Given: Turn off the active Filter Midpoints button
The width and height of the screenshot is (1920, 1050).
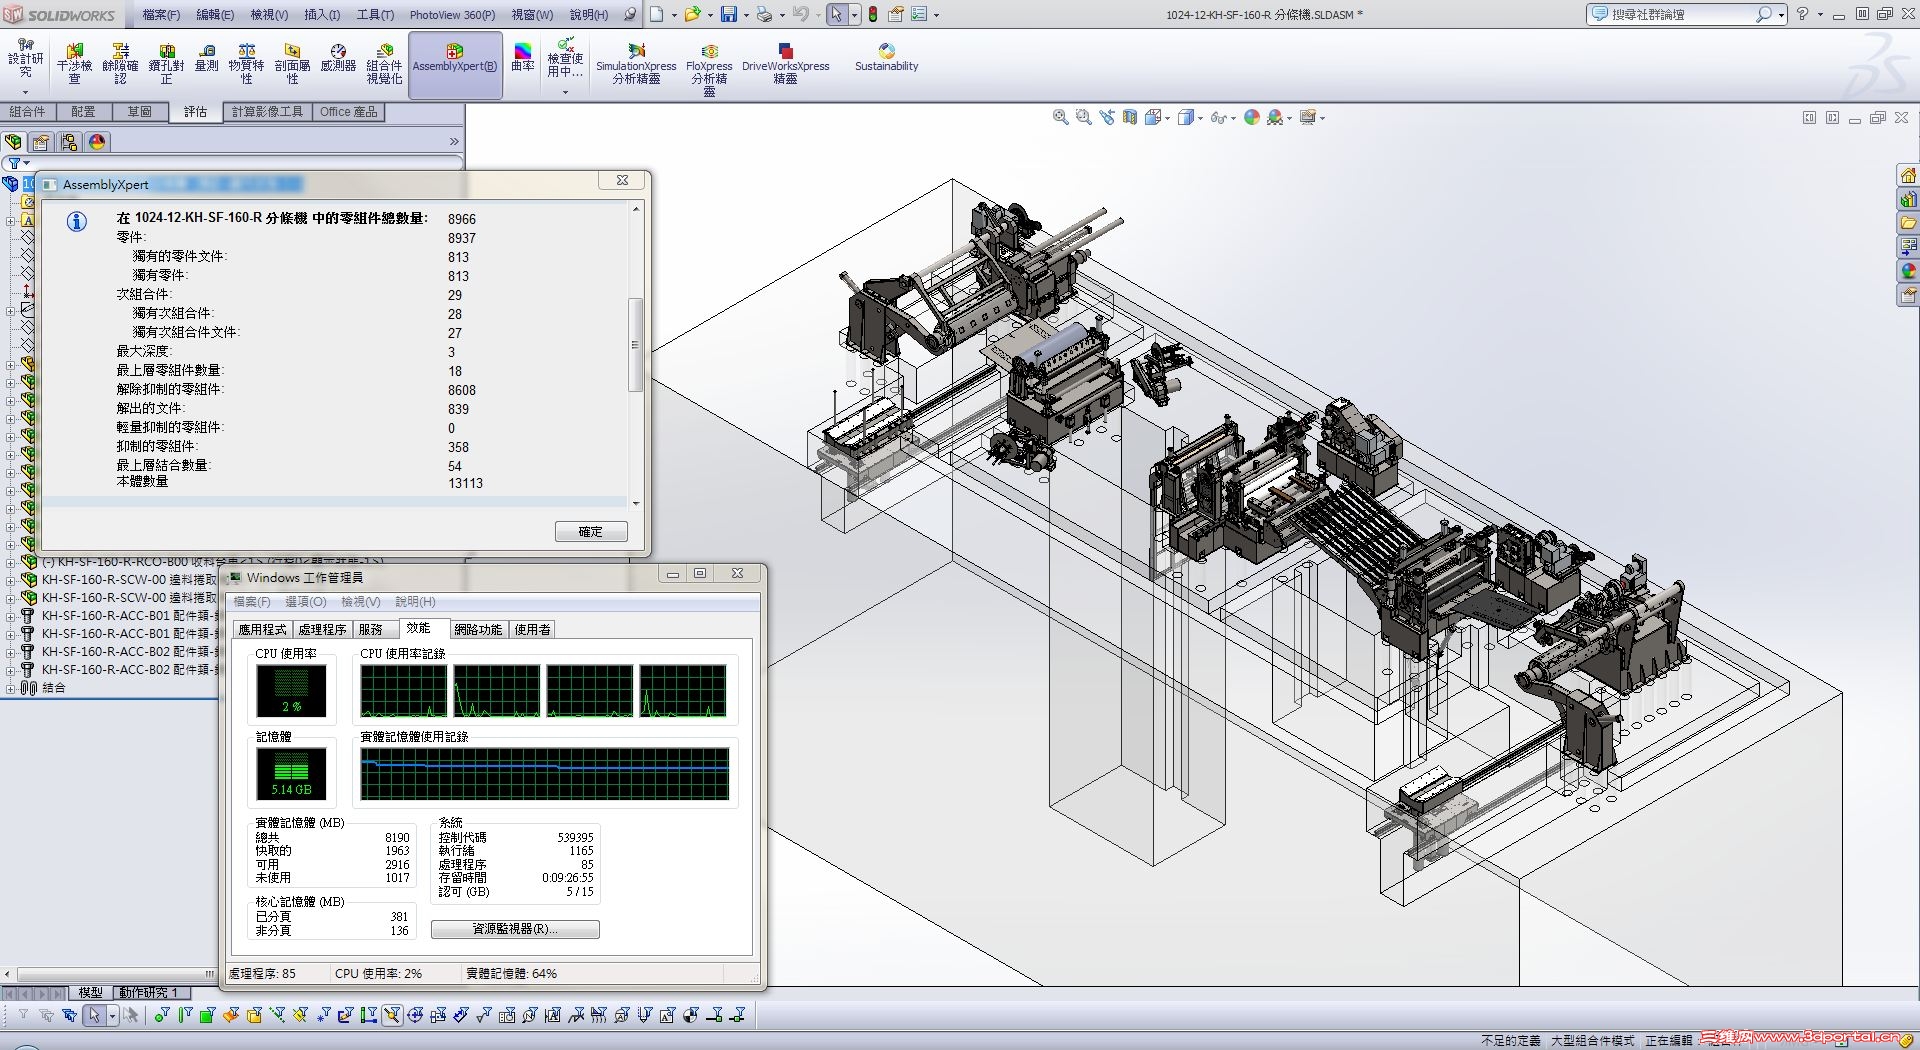Looking at the screenshot, I should [x=392, y=1016].
